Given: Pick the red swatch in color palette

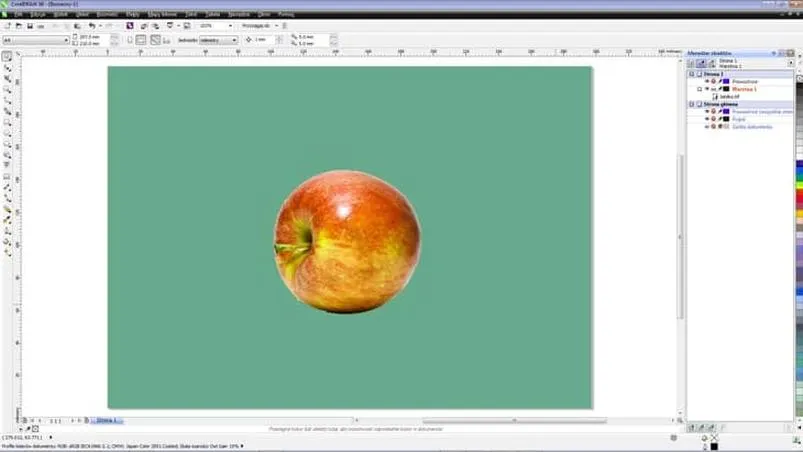Looking at the screenshot, I should 799,197.
